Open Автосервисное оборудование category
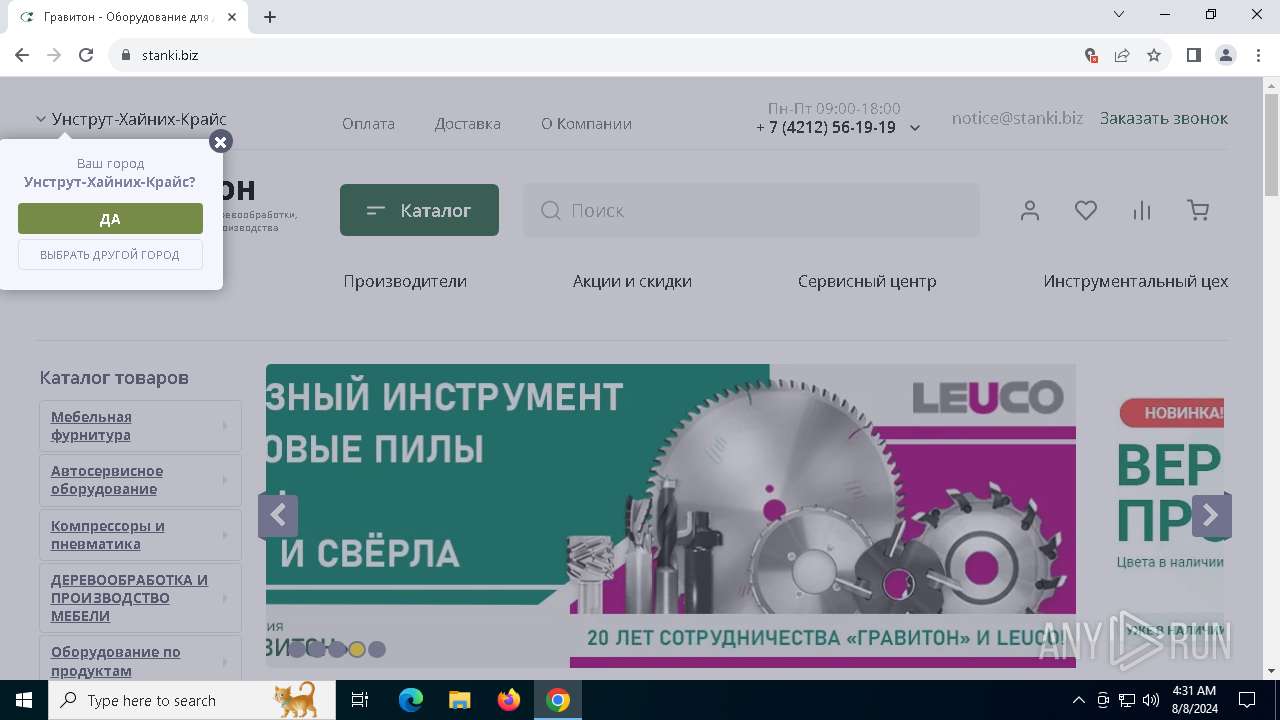Image resolution: width=1280 pixels, height=720 pixels. tap(107, 480)
